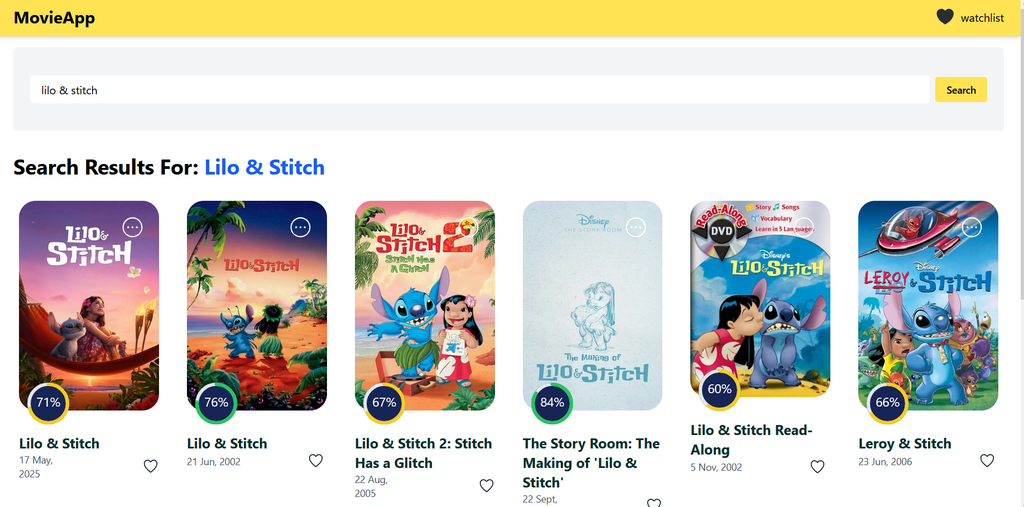The height and width of the screenshot is (507, 1024).
Task: Open The Story Room movie title link
Action: (591, 463)
